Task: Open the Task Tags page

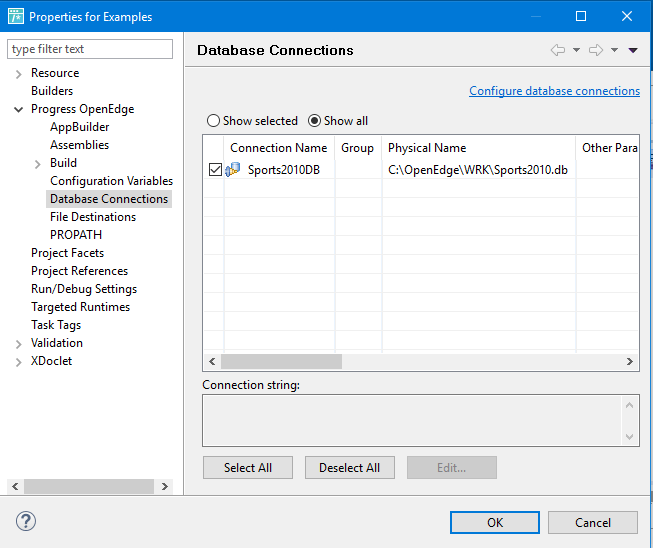Action: pyautogui.click(x=56, y=325)
